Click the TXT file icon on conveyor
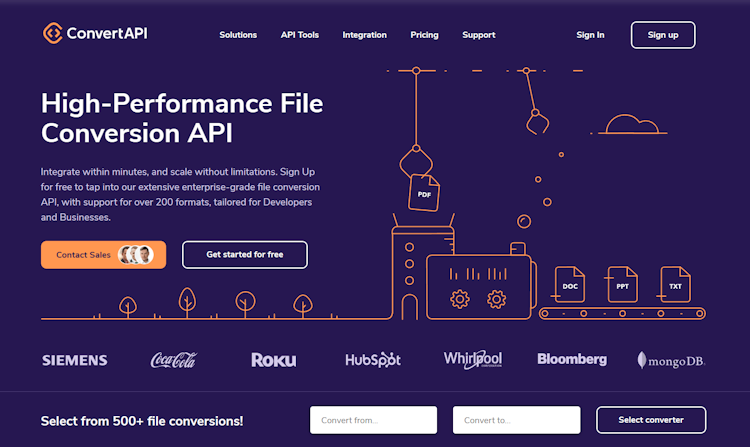Screen dimensions: 750x447 coord(675,284)
